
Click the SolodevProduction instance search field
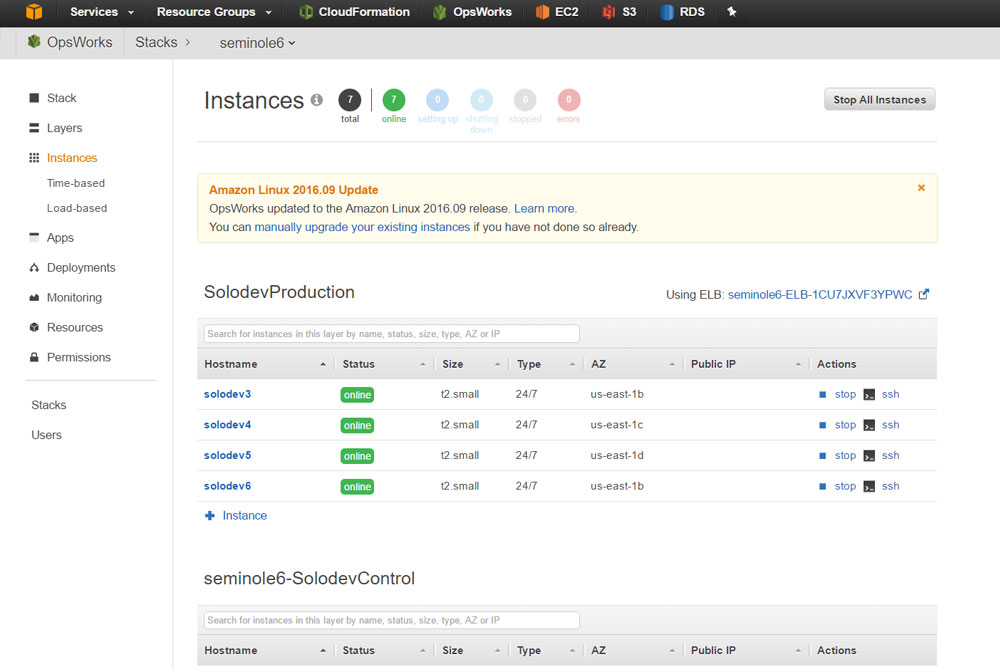coord(389,333)
